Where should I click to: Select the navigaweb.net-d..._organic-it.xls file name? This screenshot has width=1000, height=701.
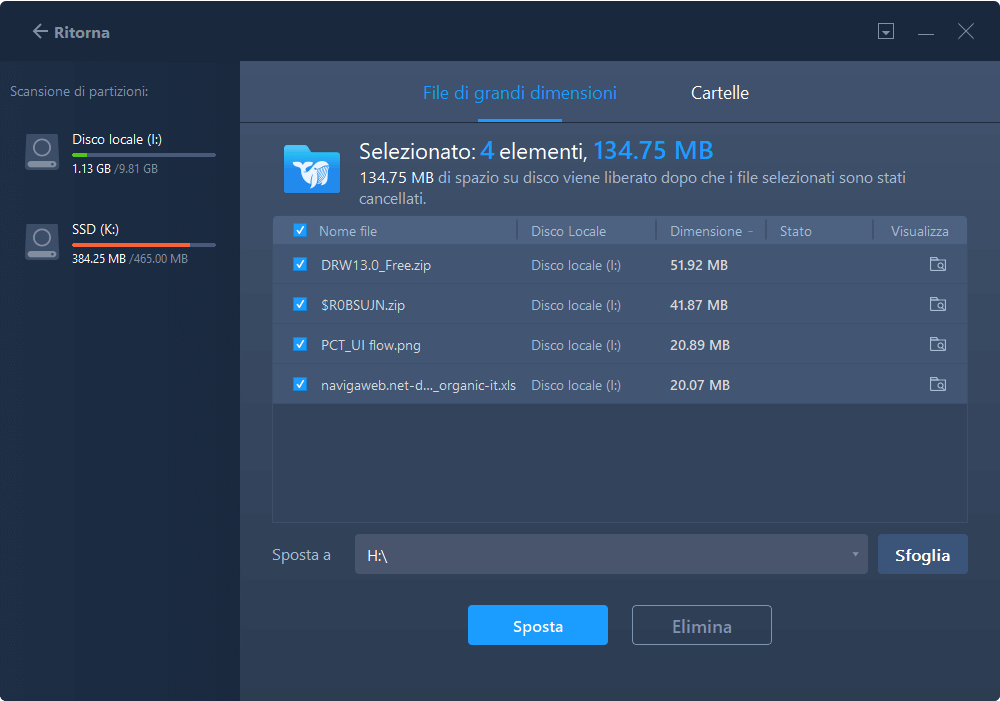[x=418, y=385]
